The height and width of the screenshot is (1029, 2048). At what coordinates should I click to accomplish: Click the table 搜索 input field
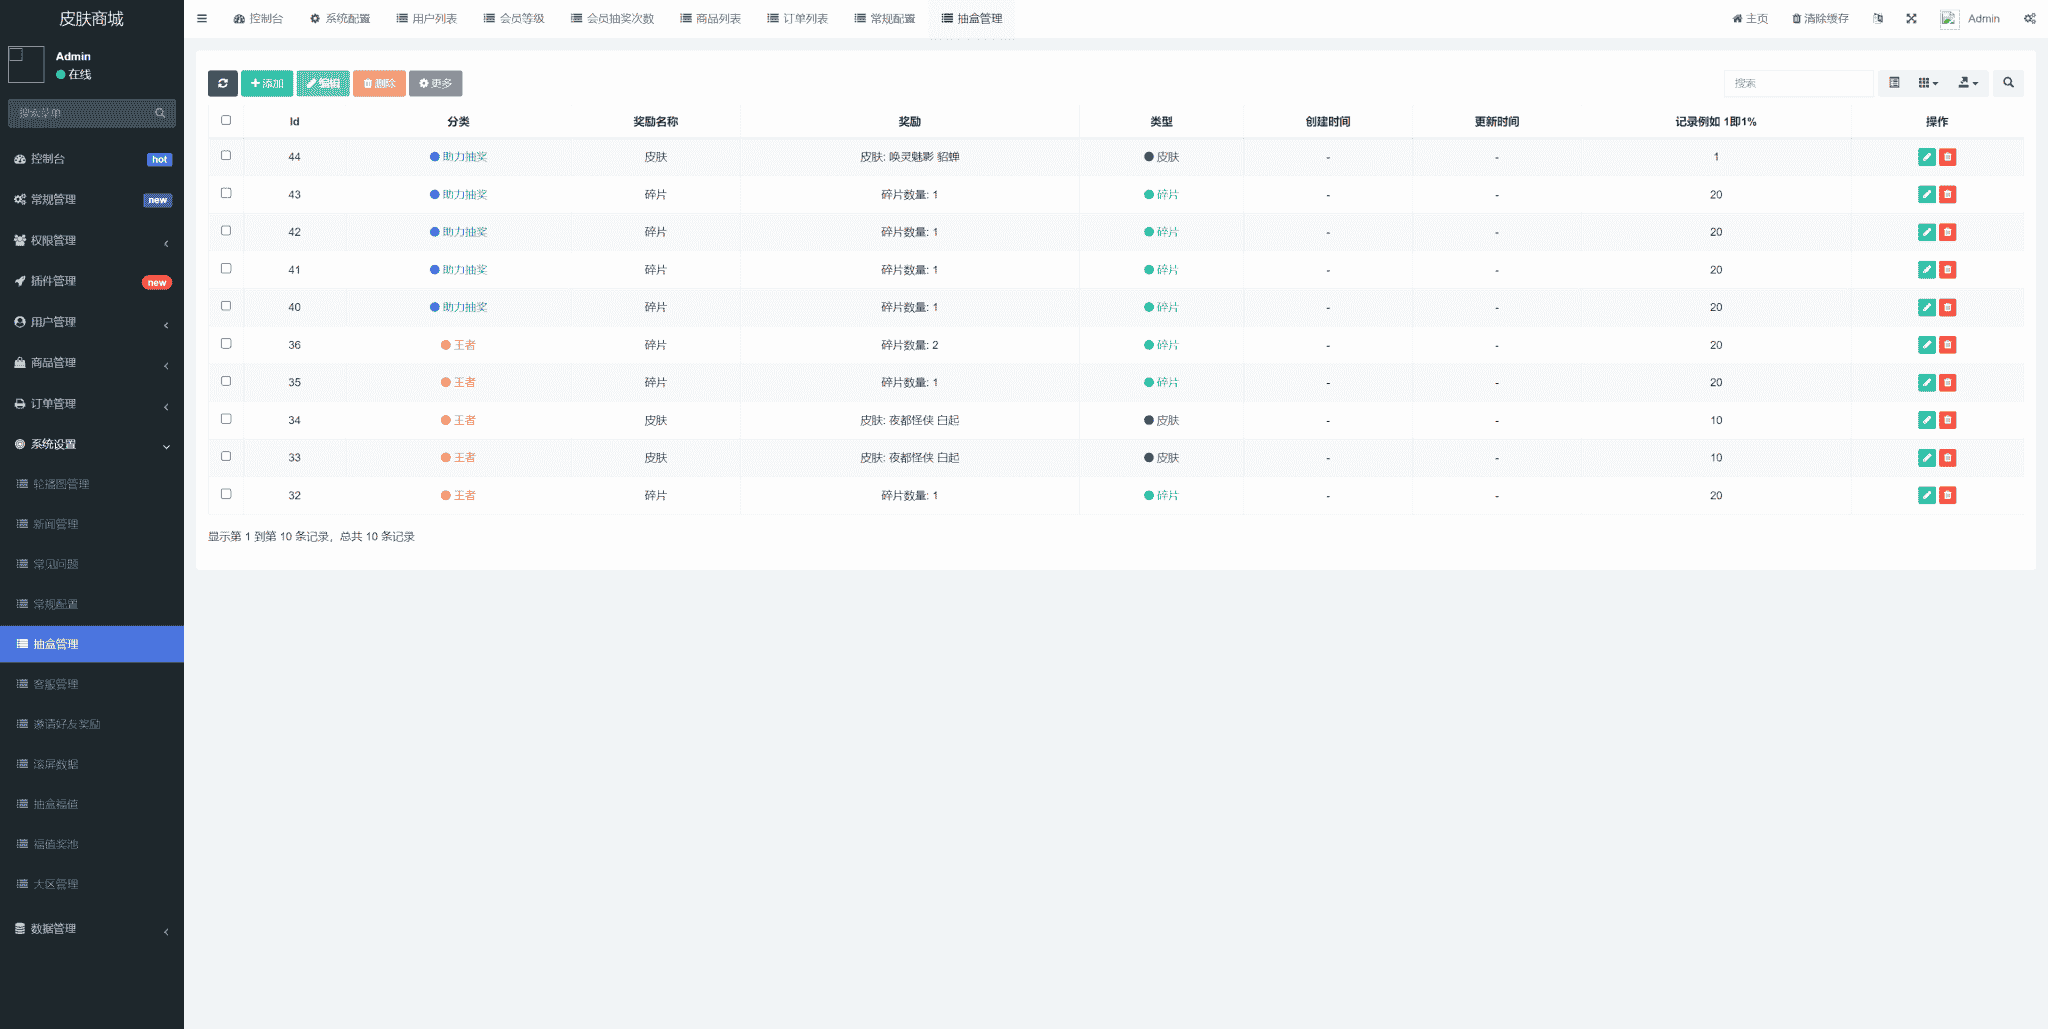coord(1797,83)
